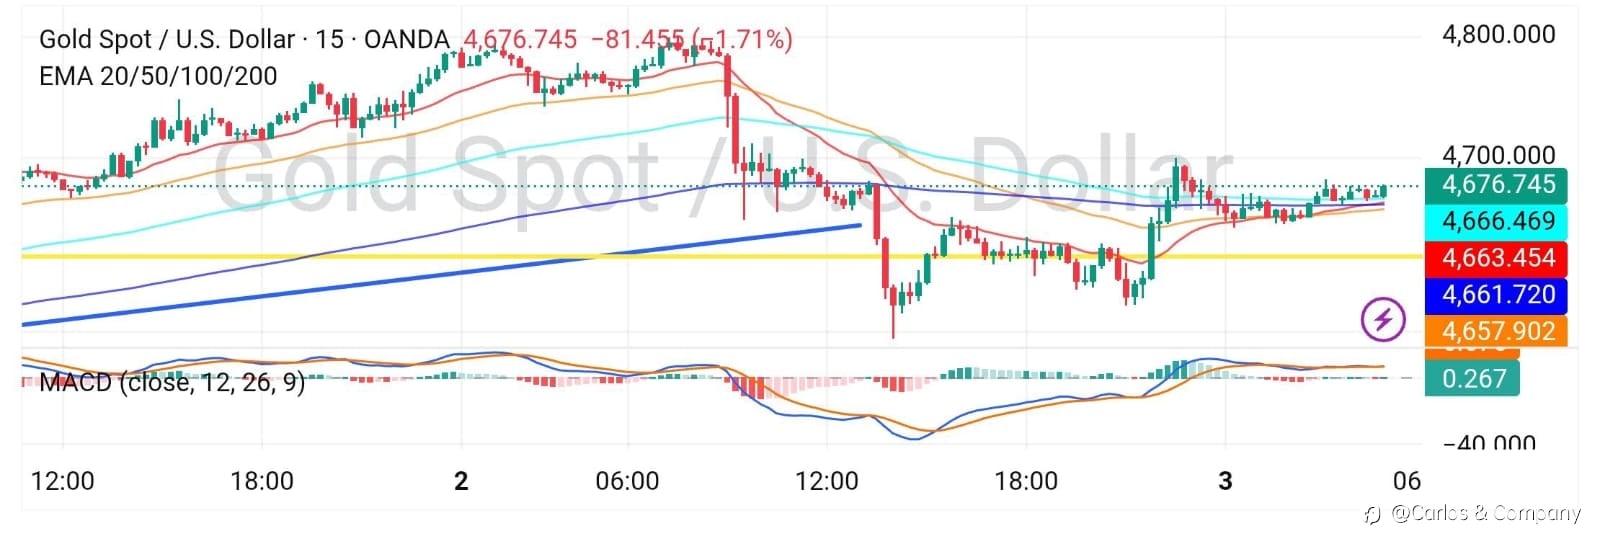Click the 0.267 MACD value tag
Viewport: 1600px width, 549px height.
coord(1473,378)
